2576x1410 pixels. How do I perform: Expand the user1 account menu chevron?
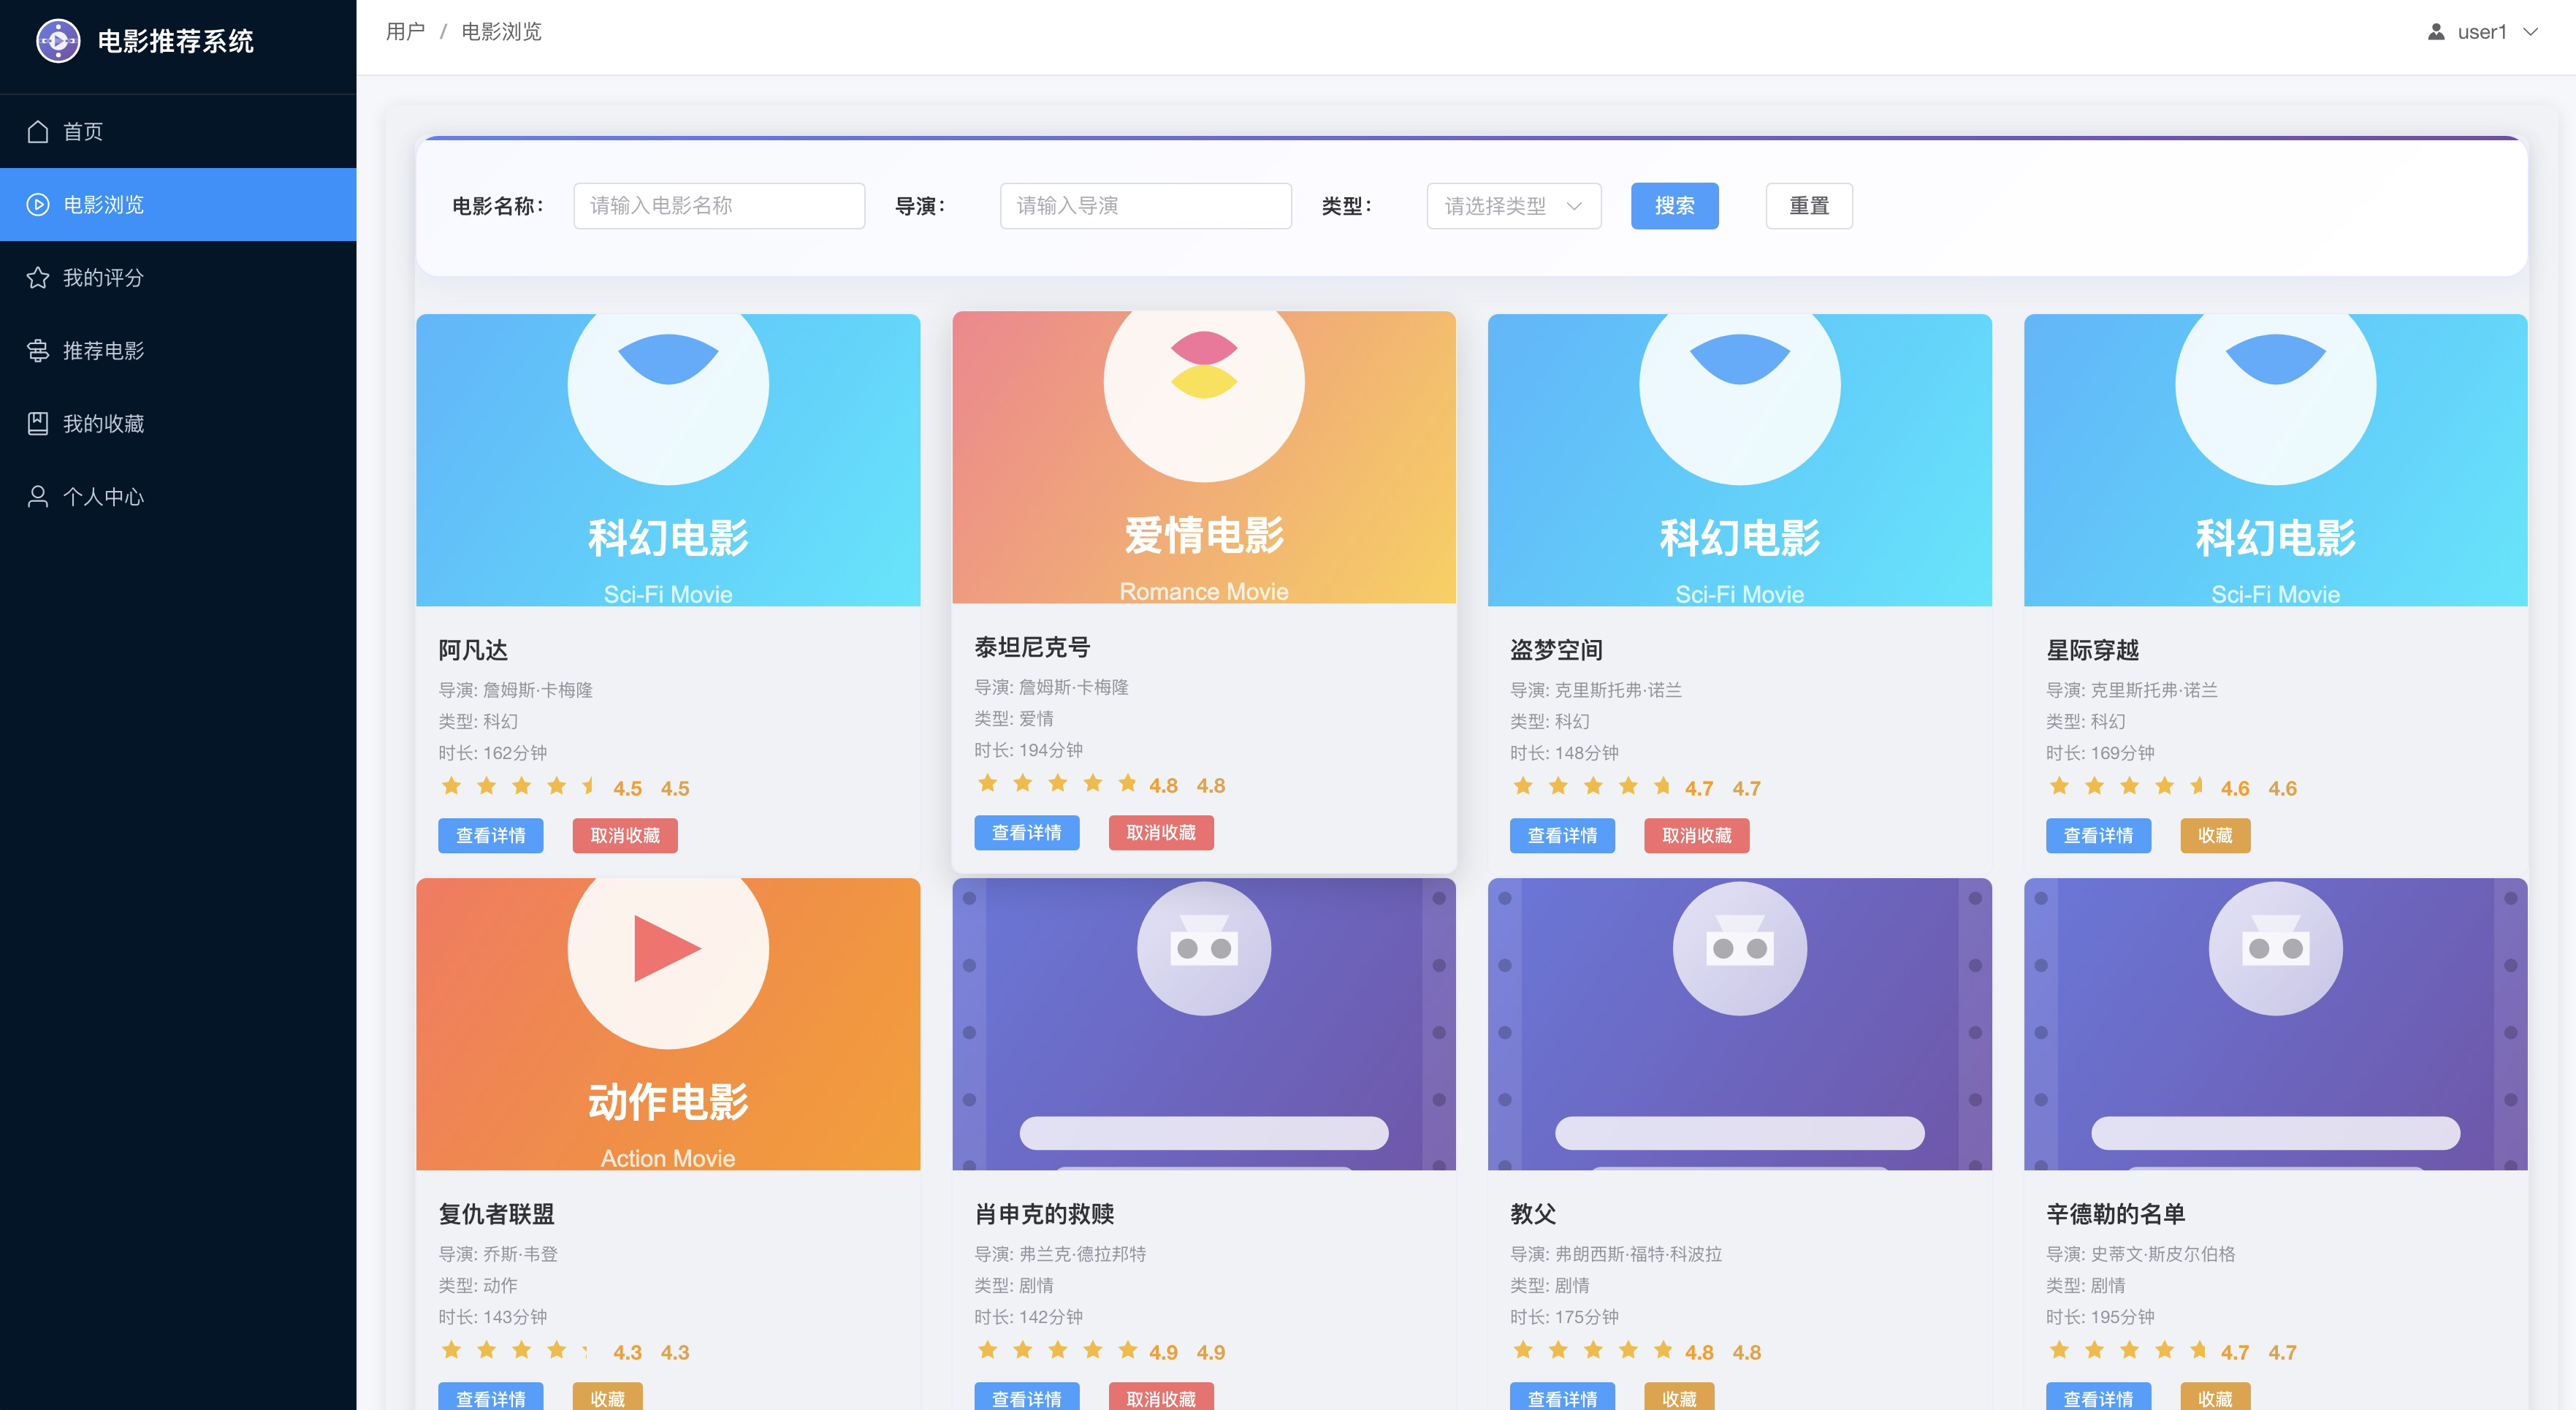[2530, 32]
